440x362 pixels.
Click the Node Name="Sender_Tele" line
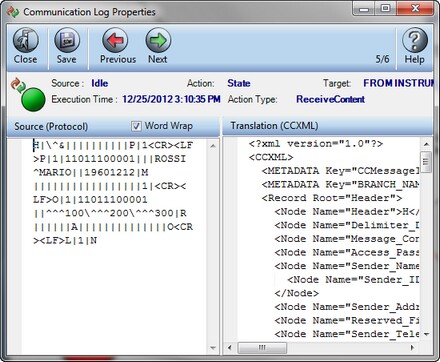[347, 334]
